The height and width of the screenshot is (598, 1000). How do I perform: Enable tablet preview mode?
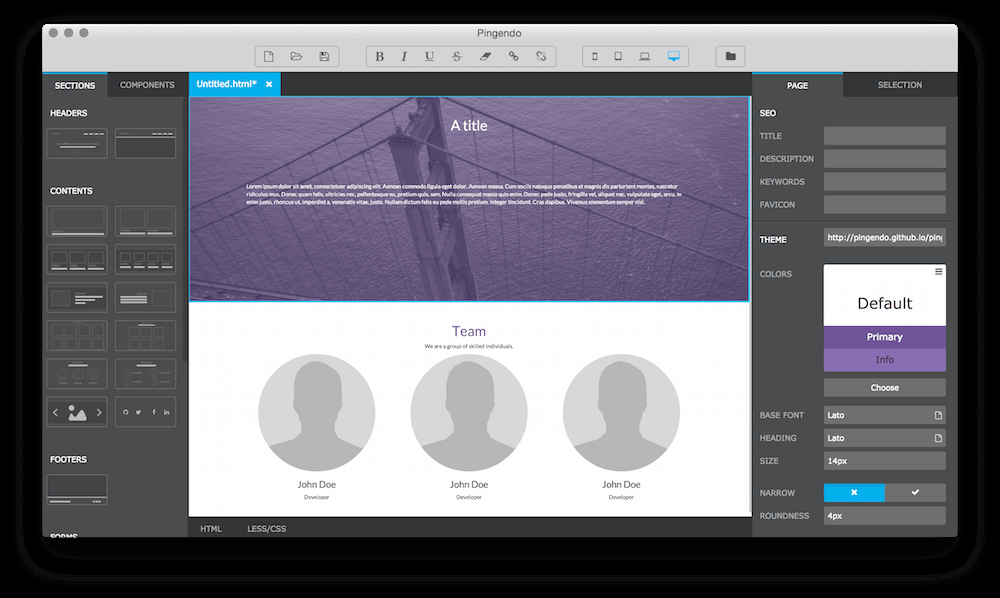tap(617, 56)
